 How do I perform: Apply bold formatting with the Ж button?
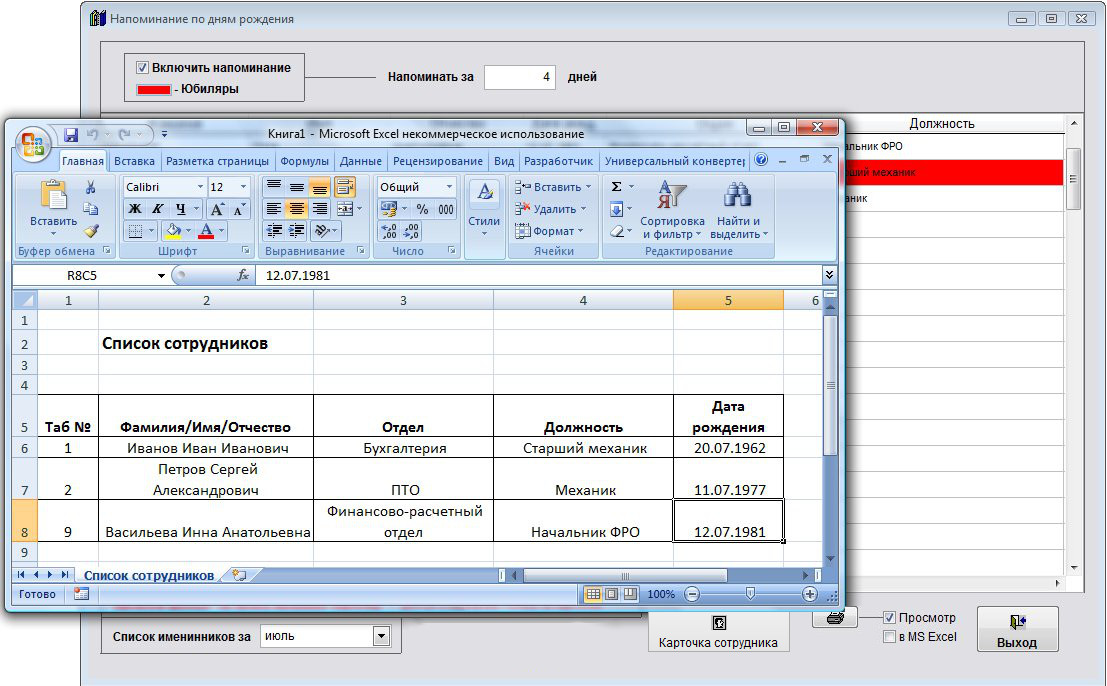pyautogui.click(x=134, y=209)
